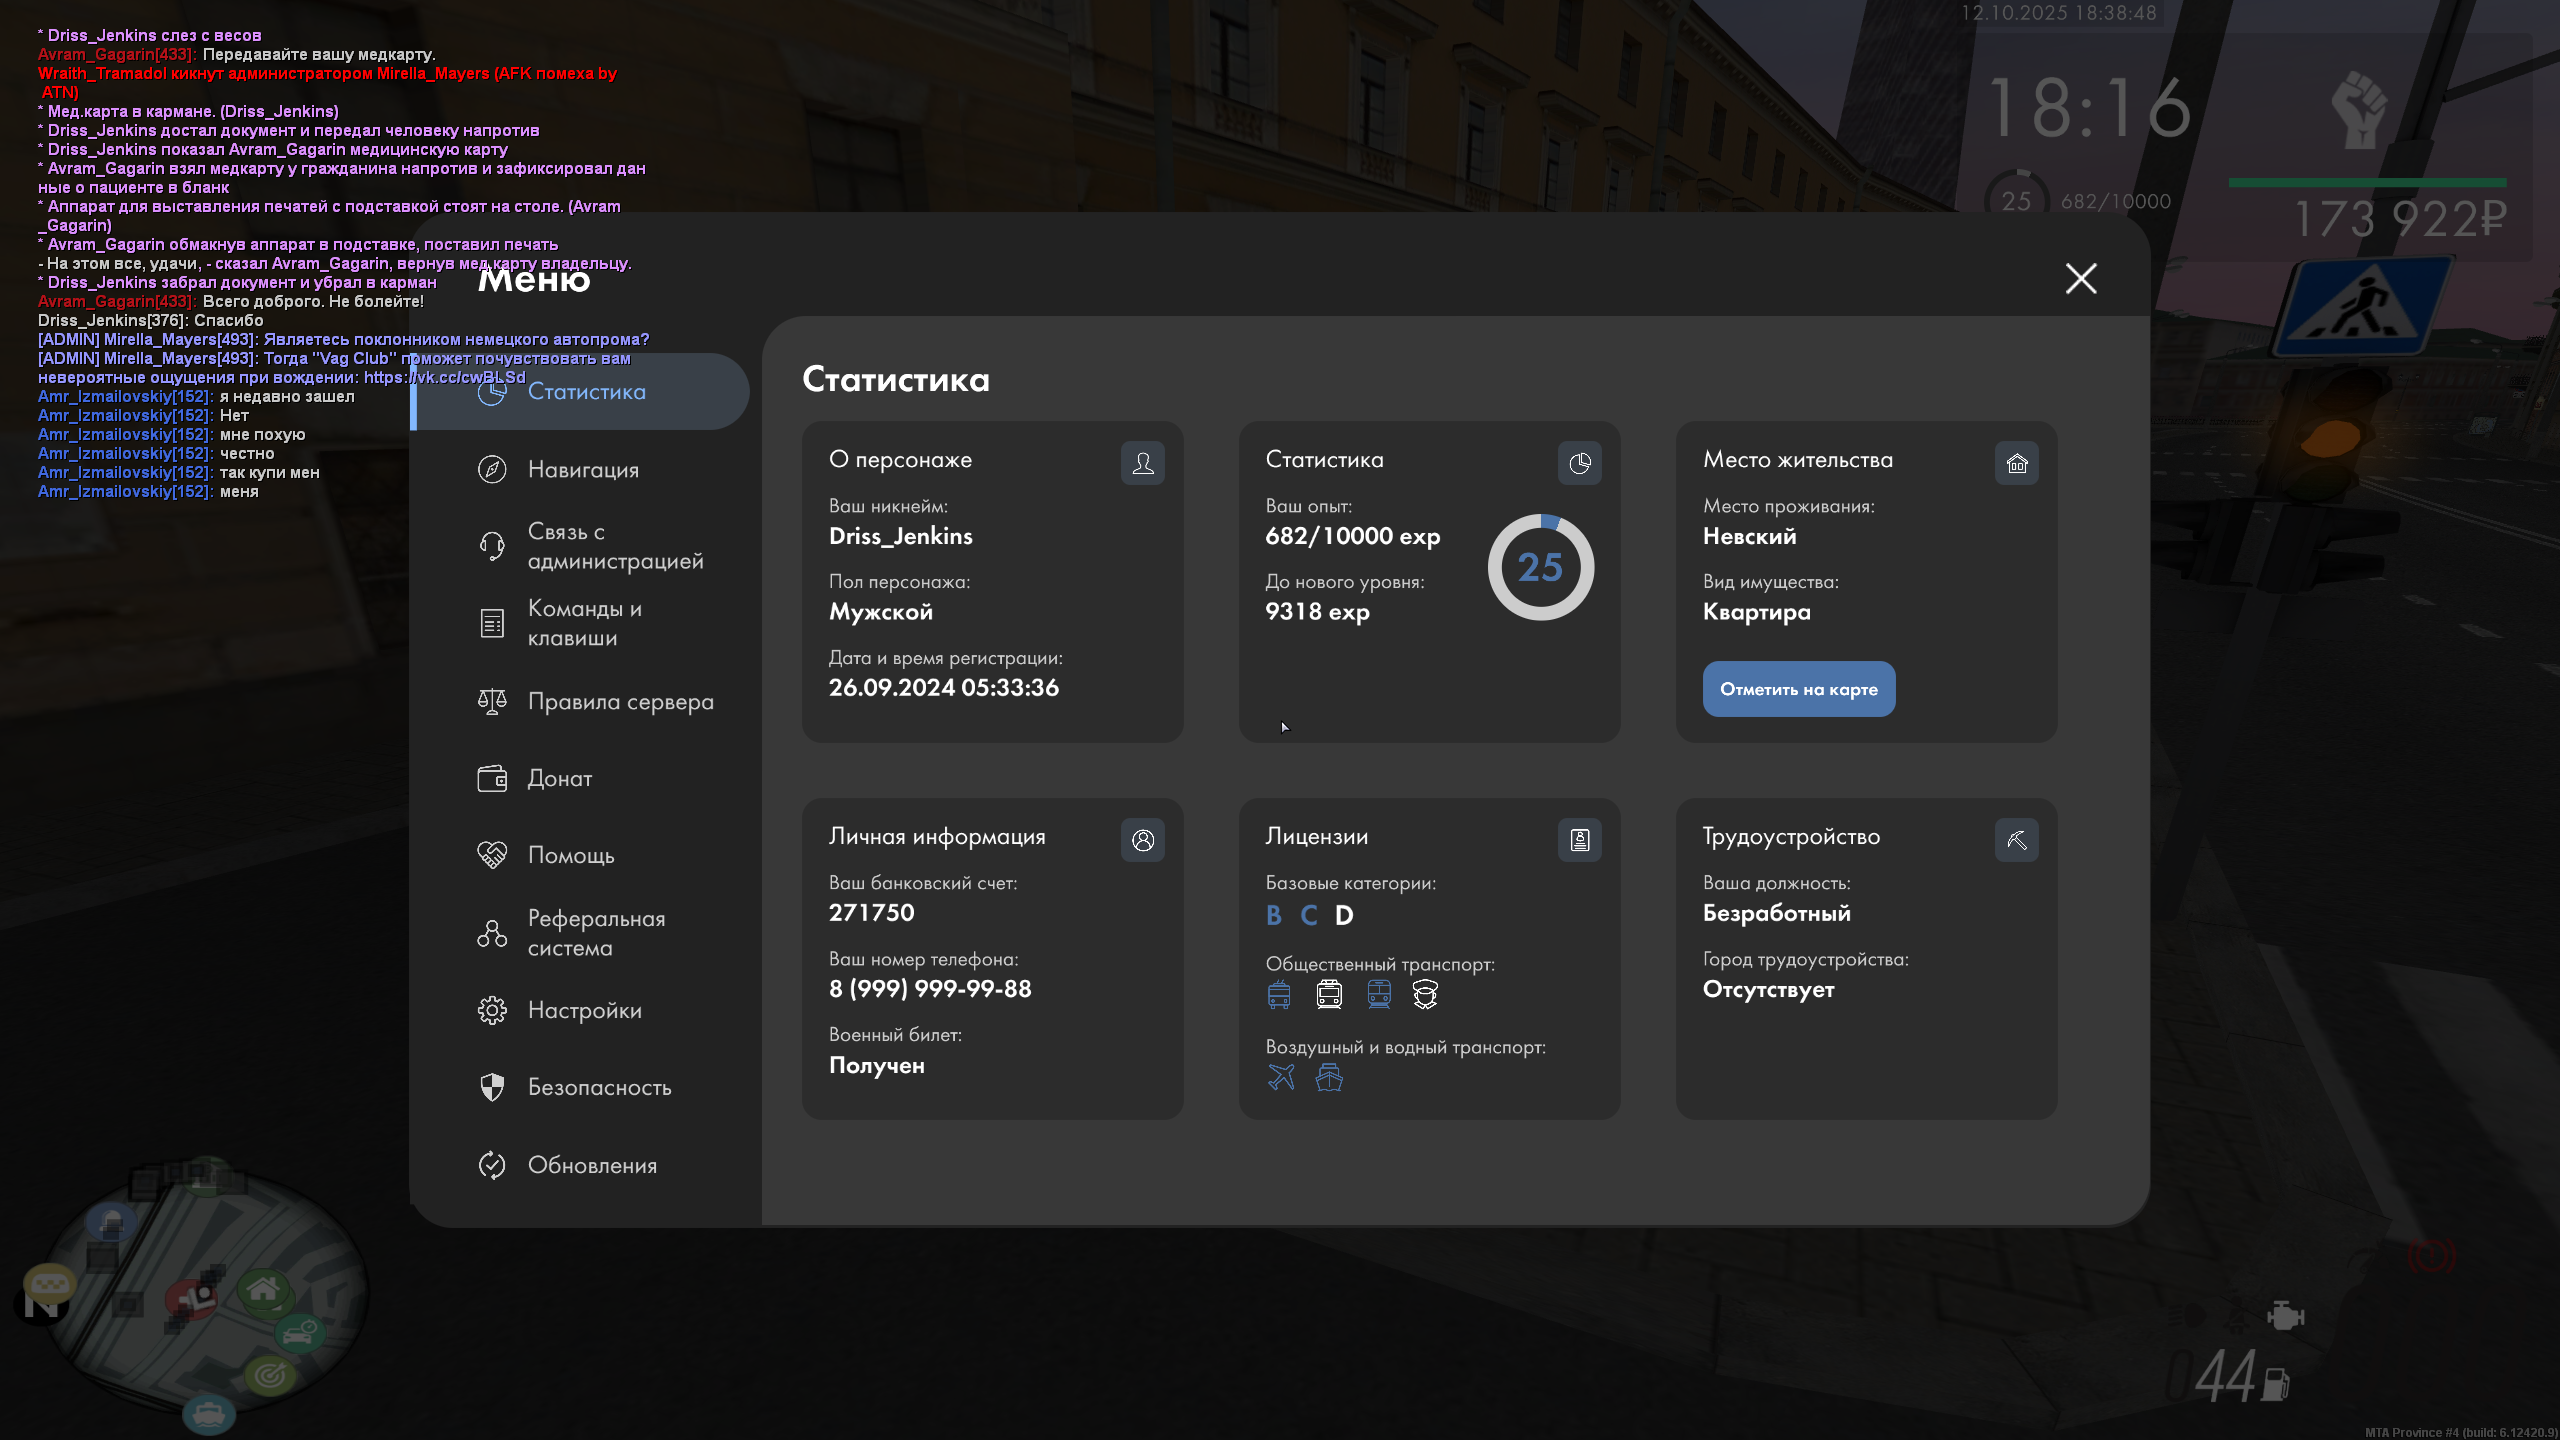This screenshot has height=1440, width=2560.
Task: Click the ship license icon
Action: point(1329,1077)
